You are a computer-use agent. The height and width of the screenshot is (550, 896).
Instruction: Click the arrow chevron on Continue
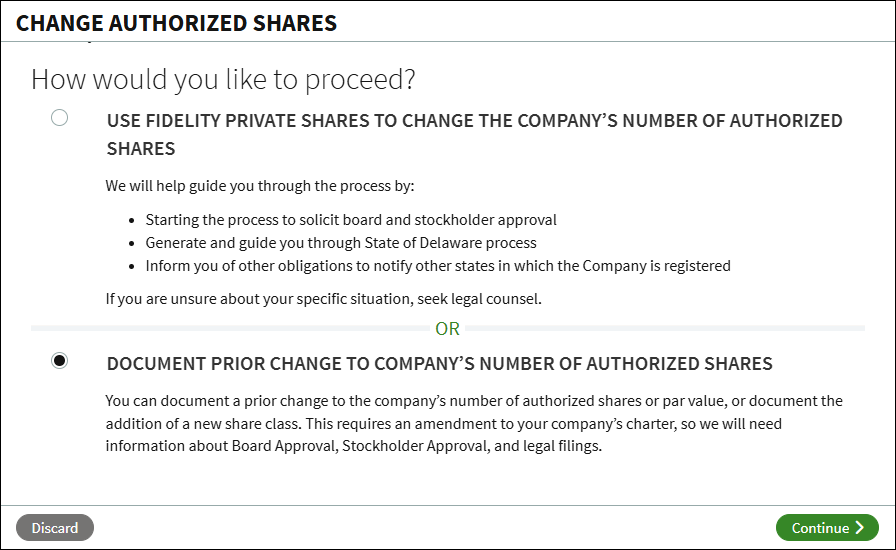tap(860, 528)
